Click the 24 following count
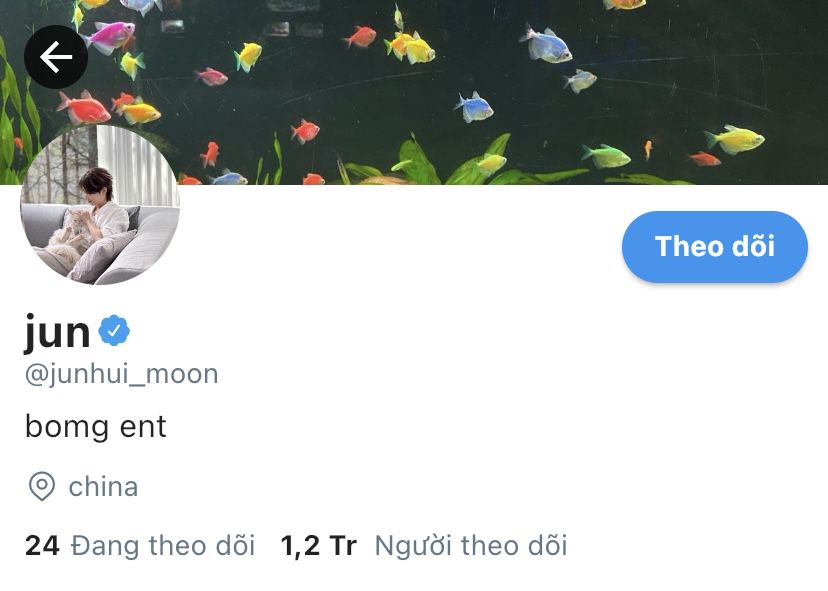 point(42,545)
